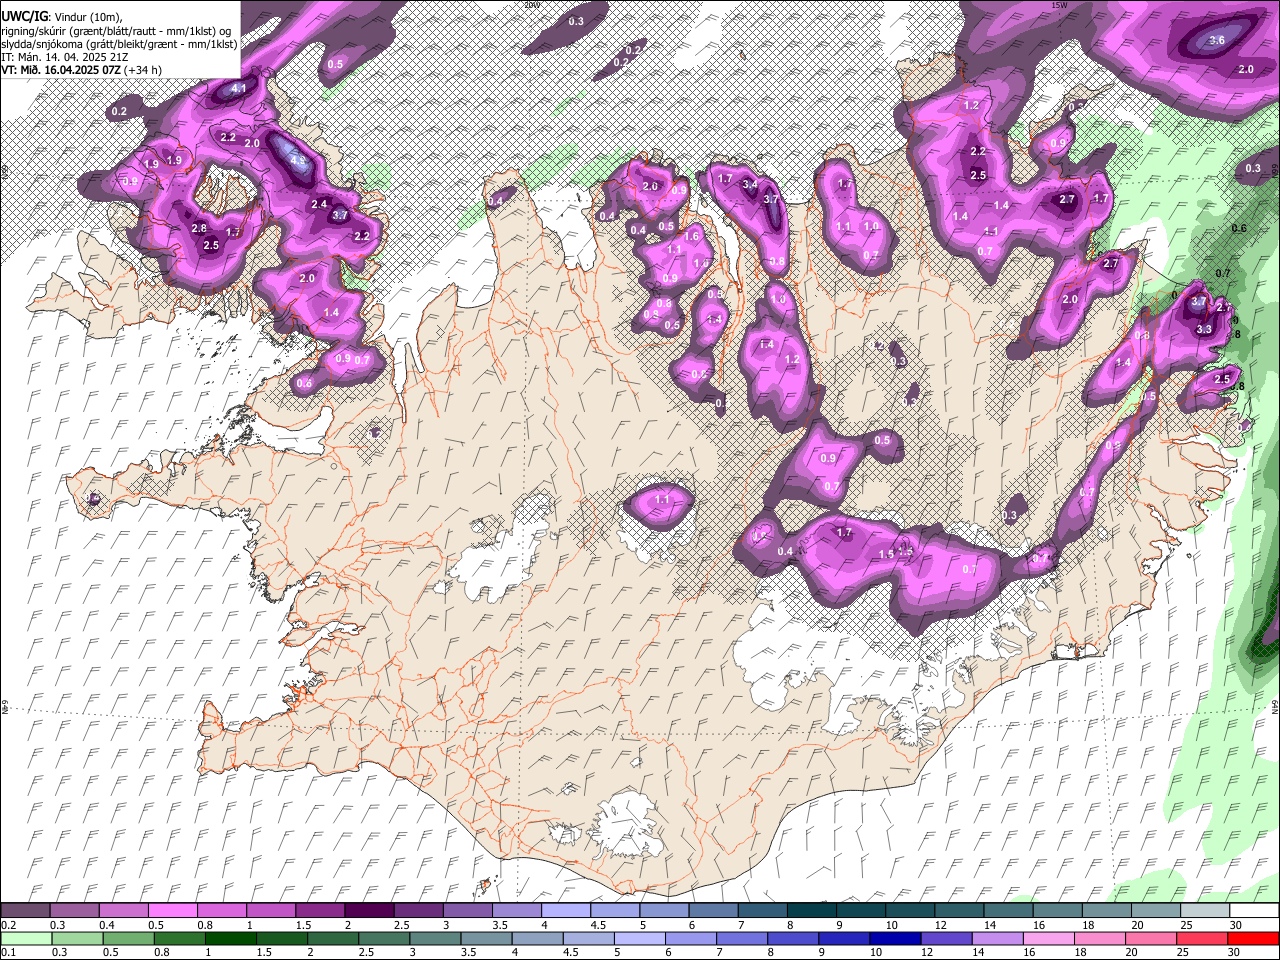This screenshot has height=960, width=1280.
Task: Click the '20W' longitude label
Action: pos(531,5)
